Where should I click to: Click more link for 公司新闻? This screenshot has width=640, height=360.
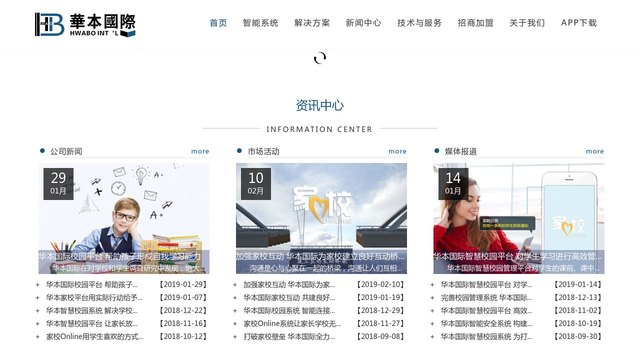(x=200, y=151)
